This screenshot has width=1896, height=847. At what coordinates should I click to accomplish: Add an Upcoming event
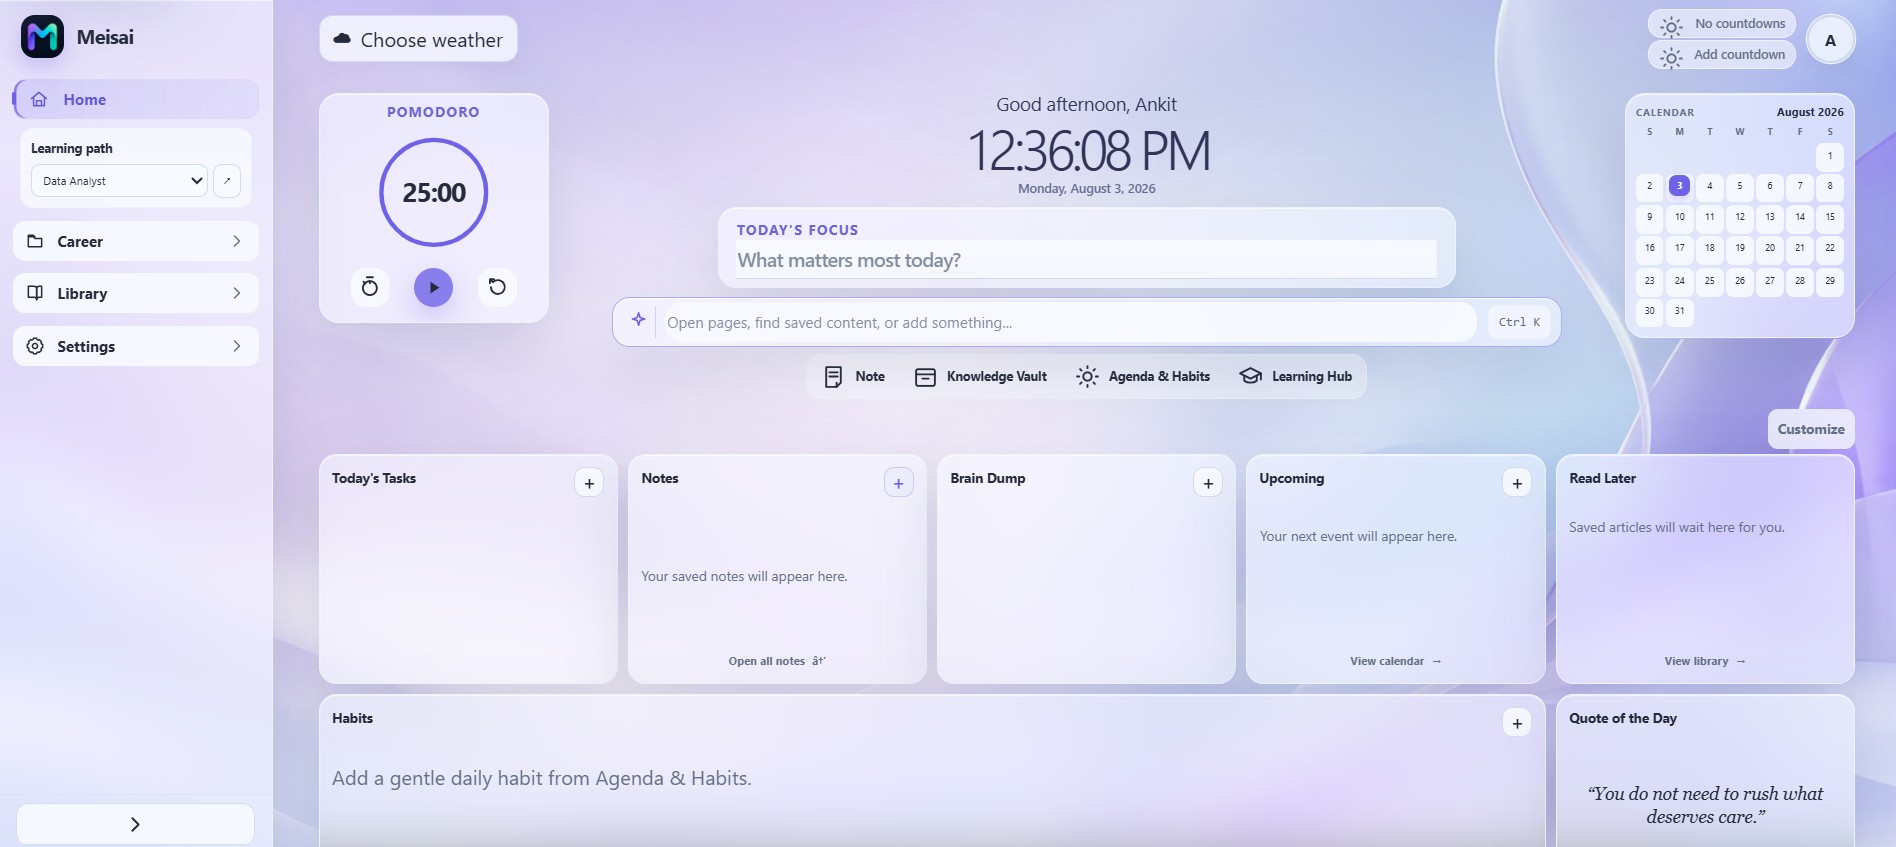click(1517, 483)
